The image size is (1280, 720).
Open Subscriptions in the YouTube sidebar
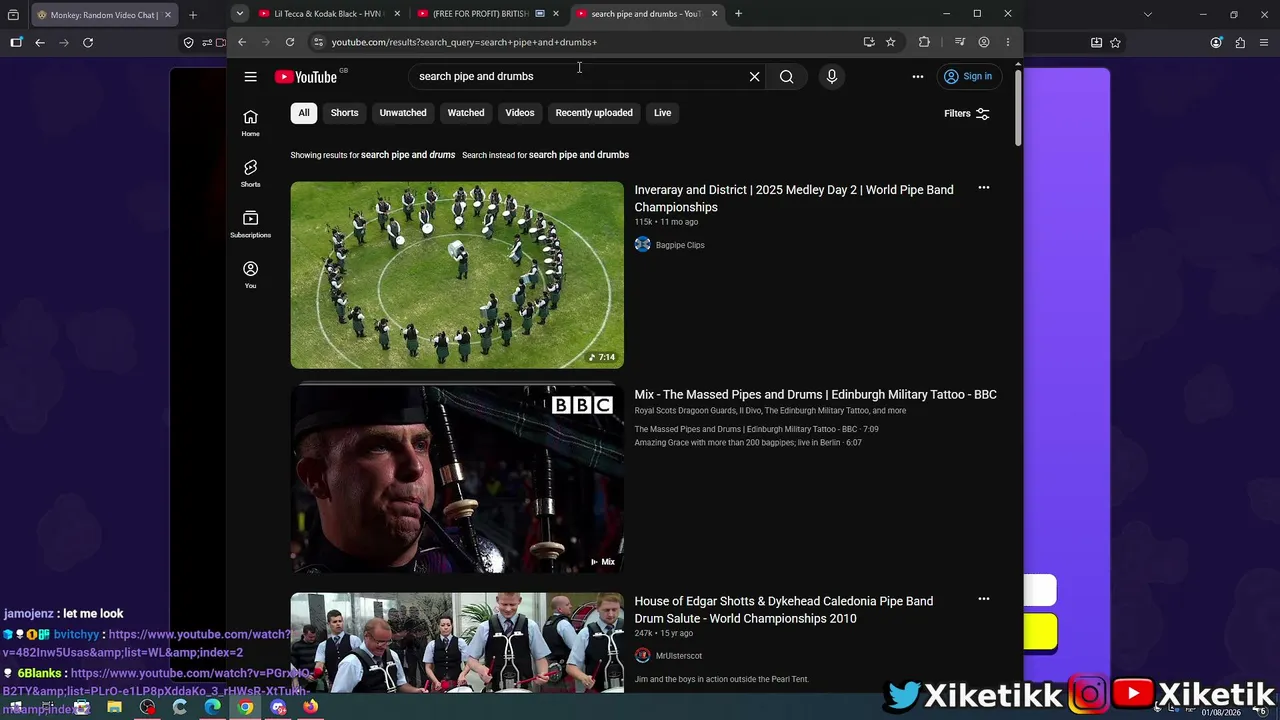coord(250,224)
